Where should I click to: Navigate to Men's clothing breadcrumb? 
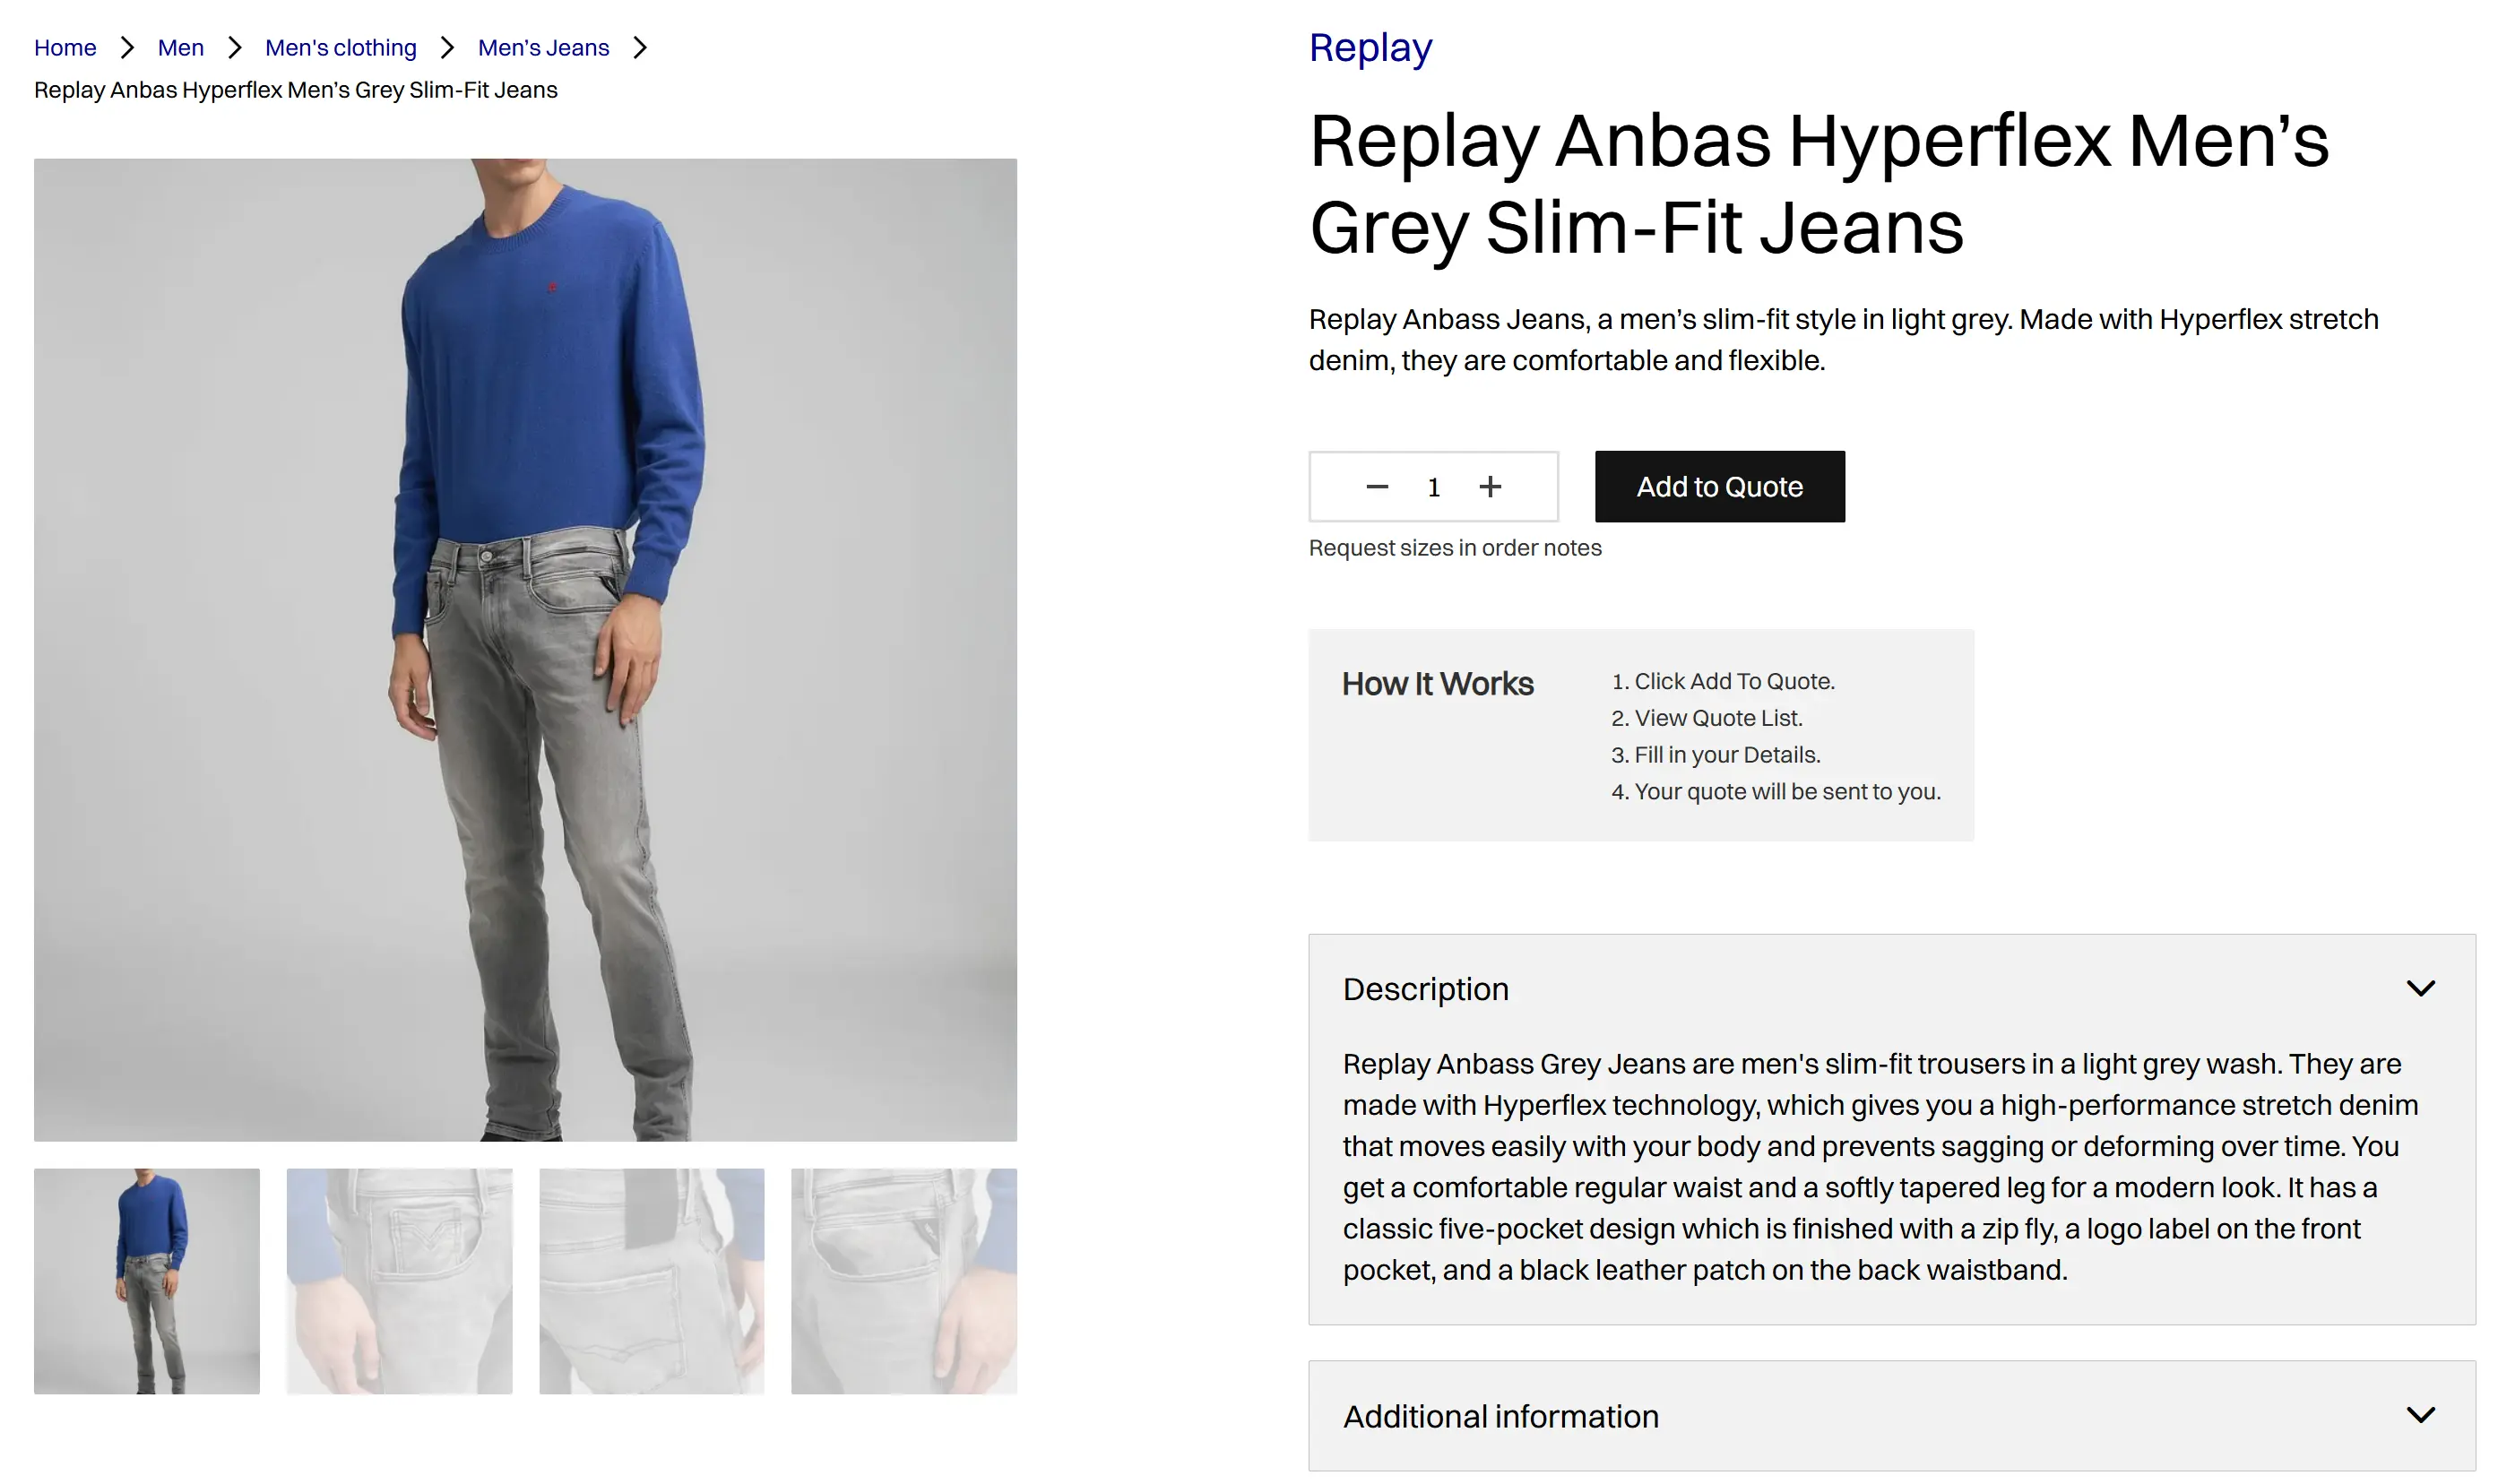pyautogui.click(x=340, y=48)
